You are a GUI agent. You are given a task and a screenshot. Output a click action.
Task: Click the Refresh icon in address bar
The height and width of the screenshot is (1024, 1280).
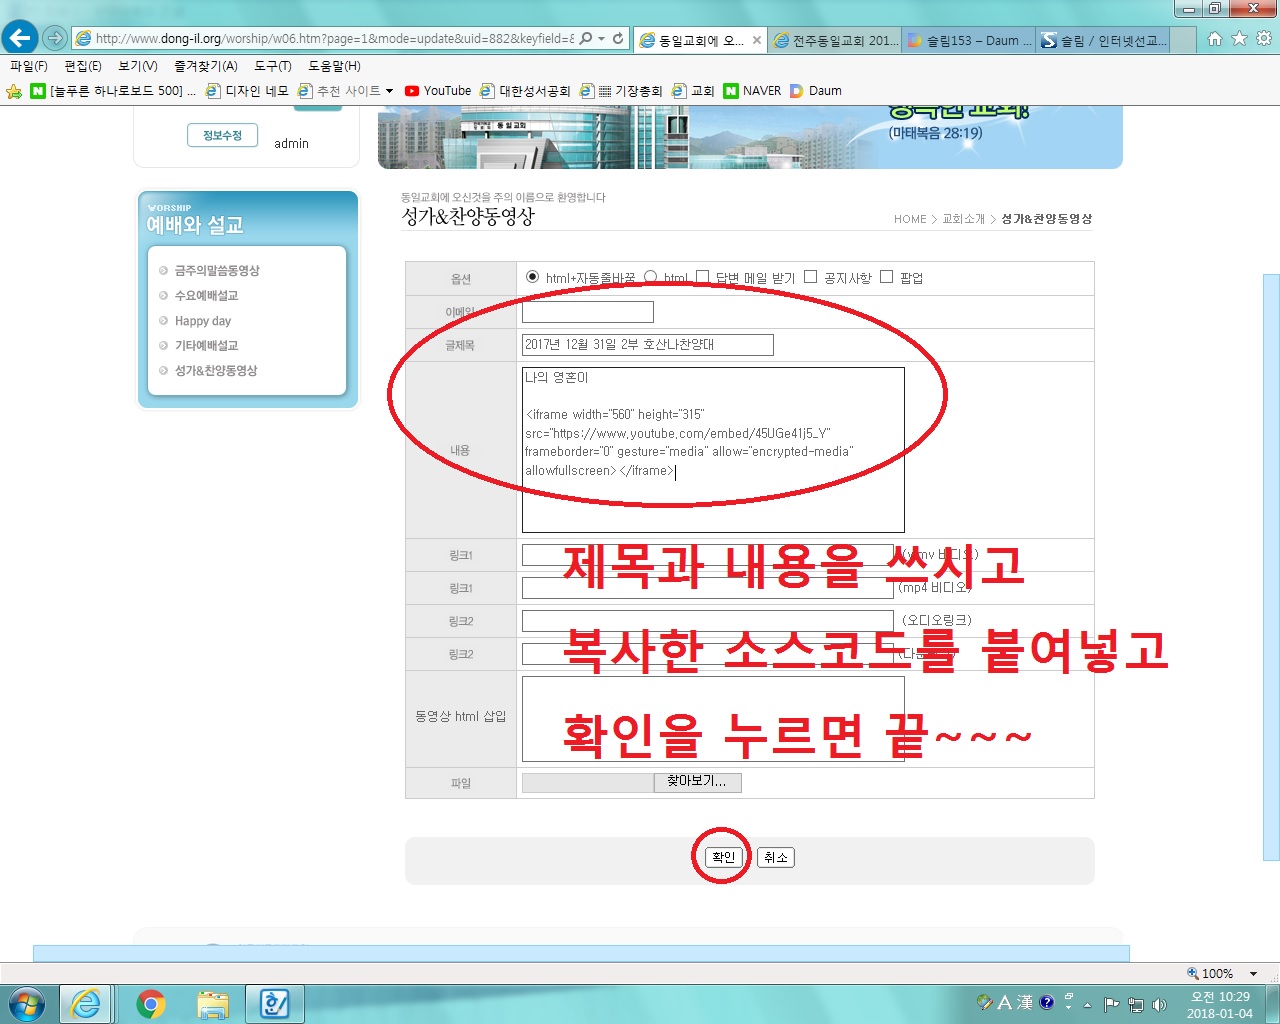coord(618,39)
